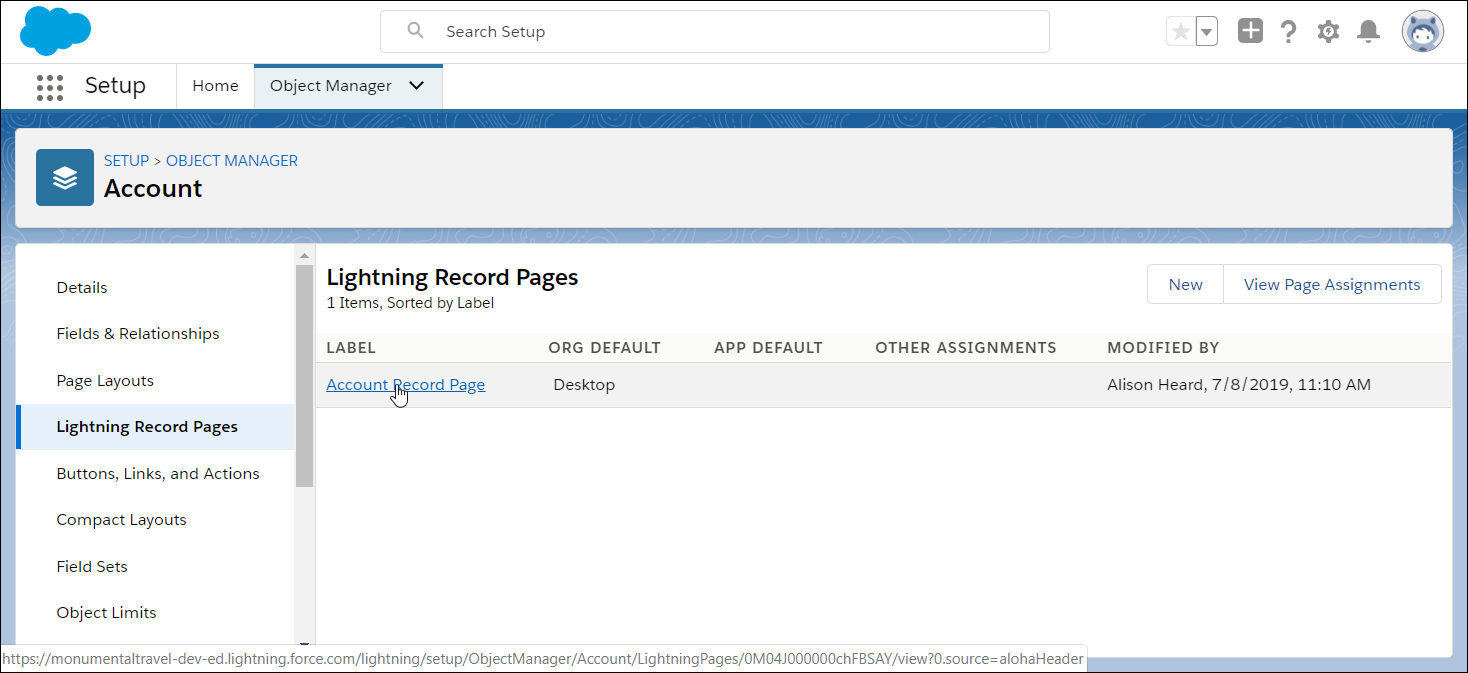The height and width of the screenshot is (673, 1468).
Task: Click the Favorites star icon
Action: (1181, 32)
